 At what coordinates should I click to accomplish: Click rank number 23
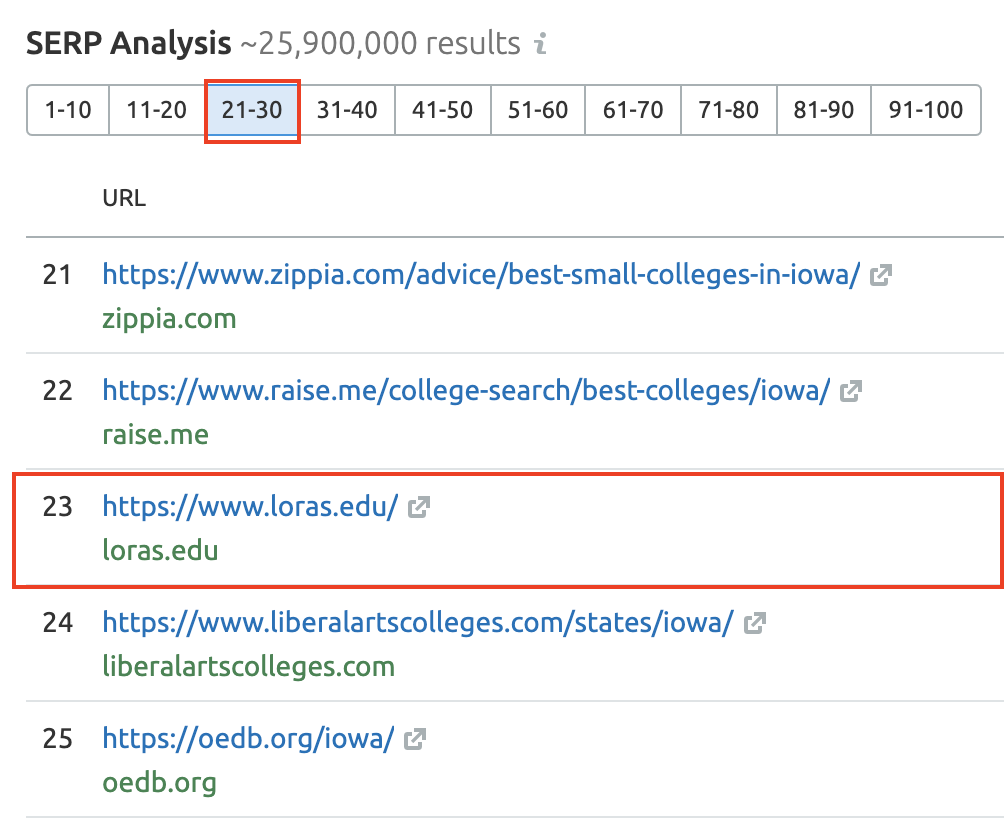point(57,506)
